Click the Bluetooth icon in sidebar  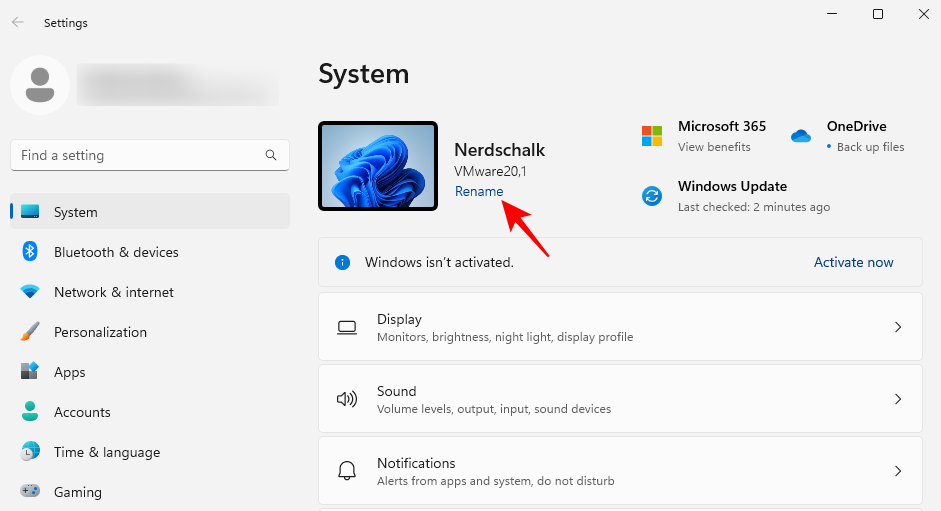(30, 251)
